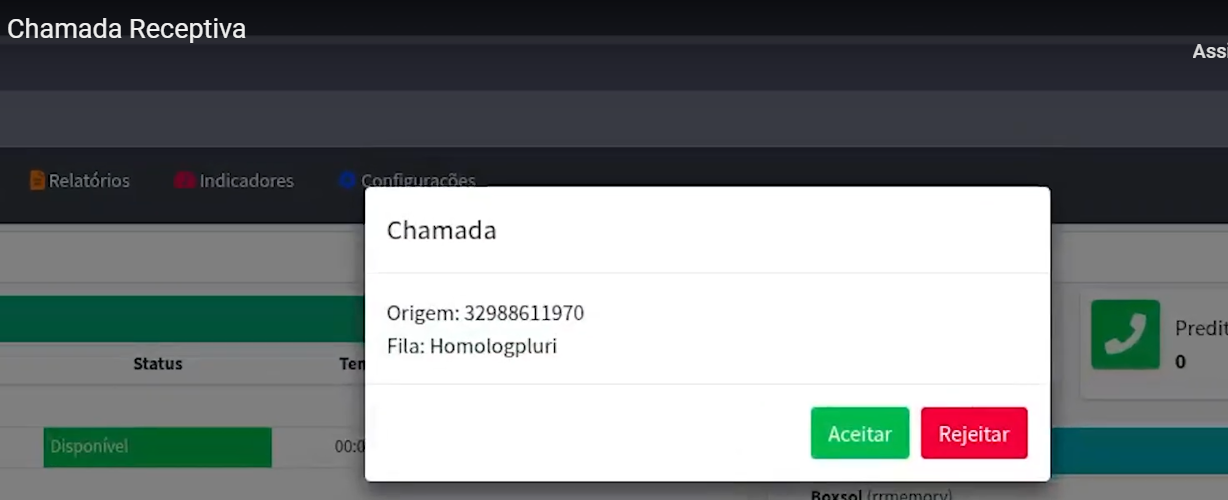Click the teal panel header bar
The height and width of the screenshot is (500, 1228).
click(1138, 452)
